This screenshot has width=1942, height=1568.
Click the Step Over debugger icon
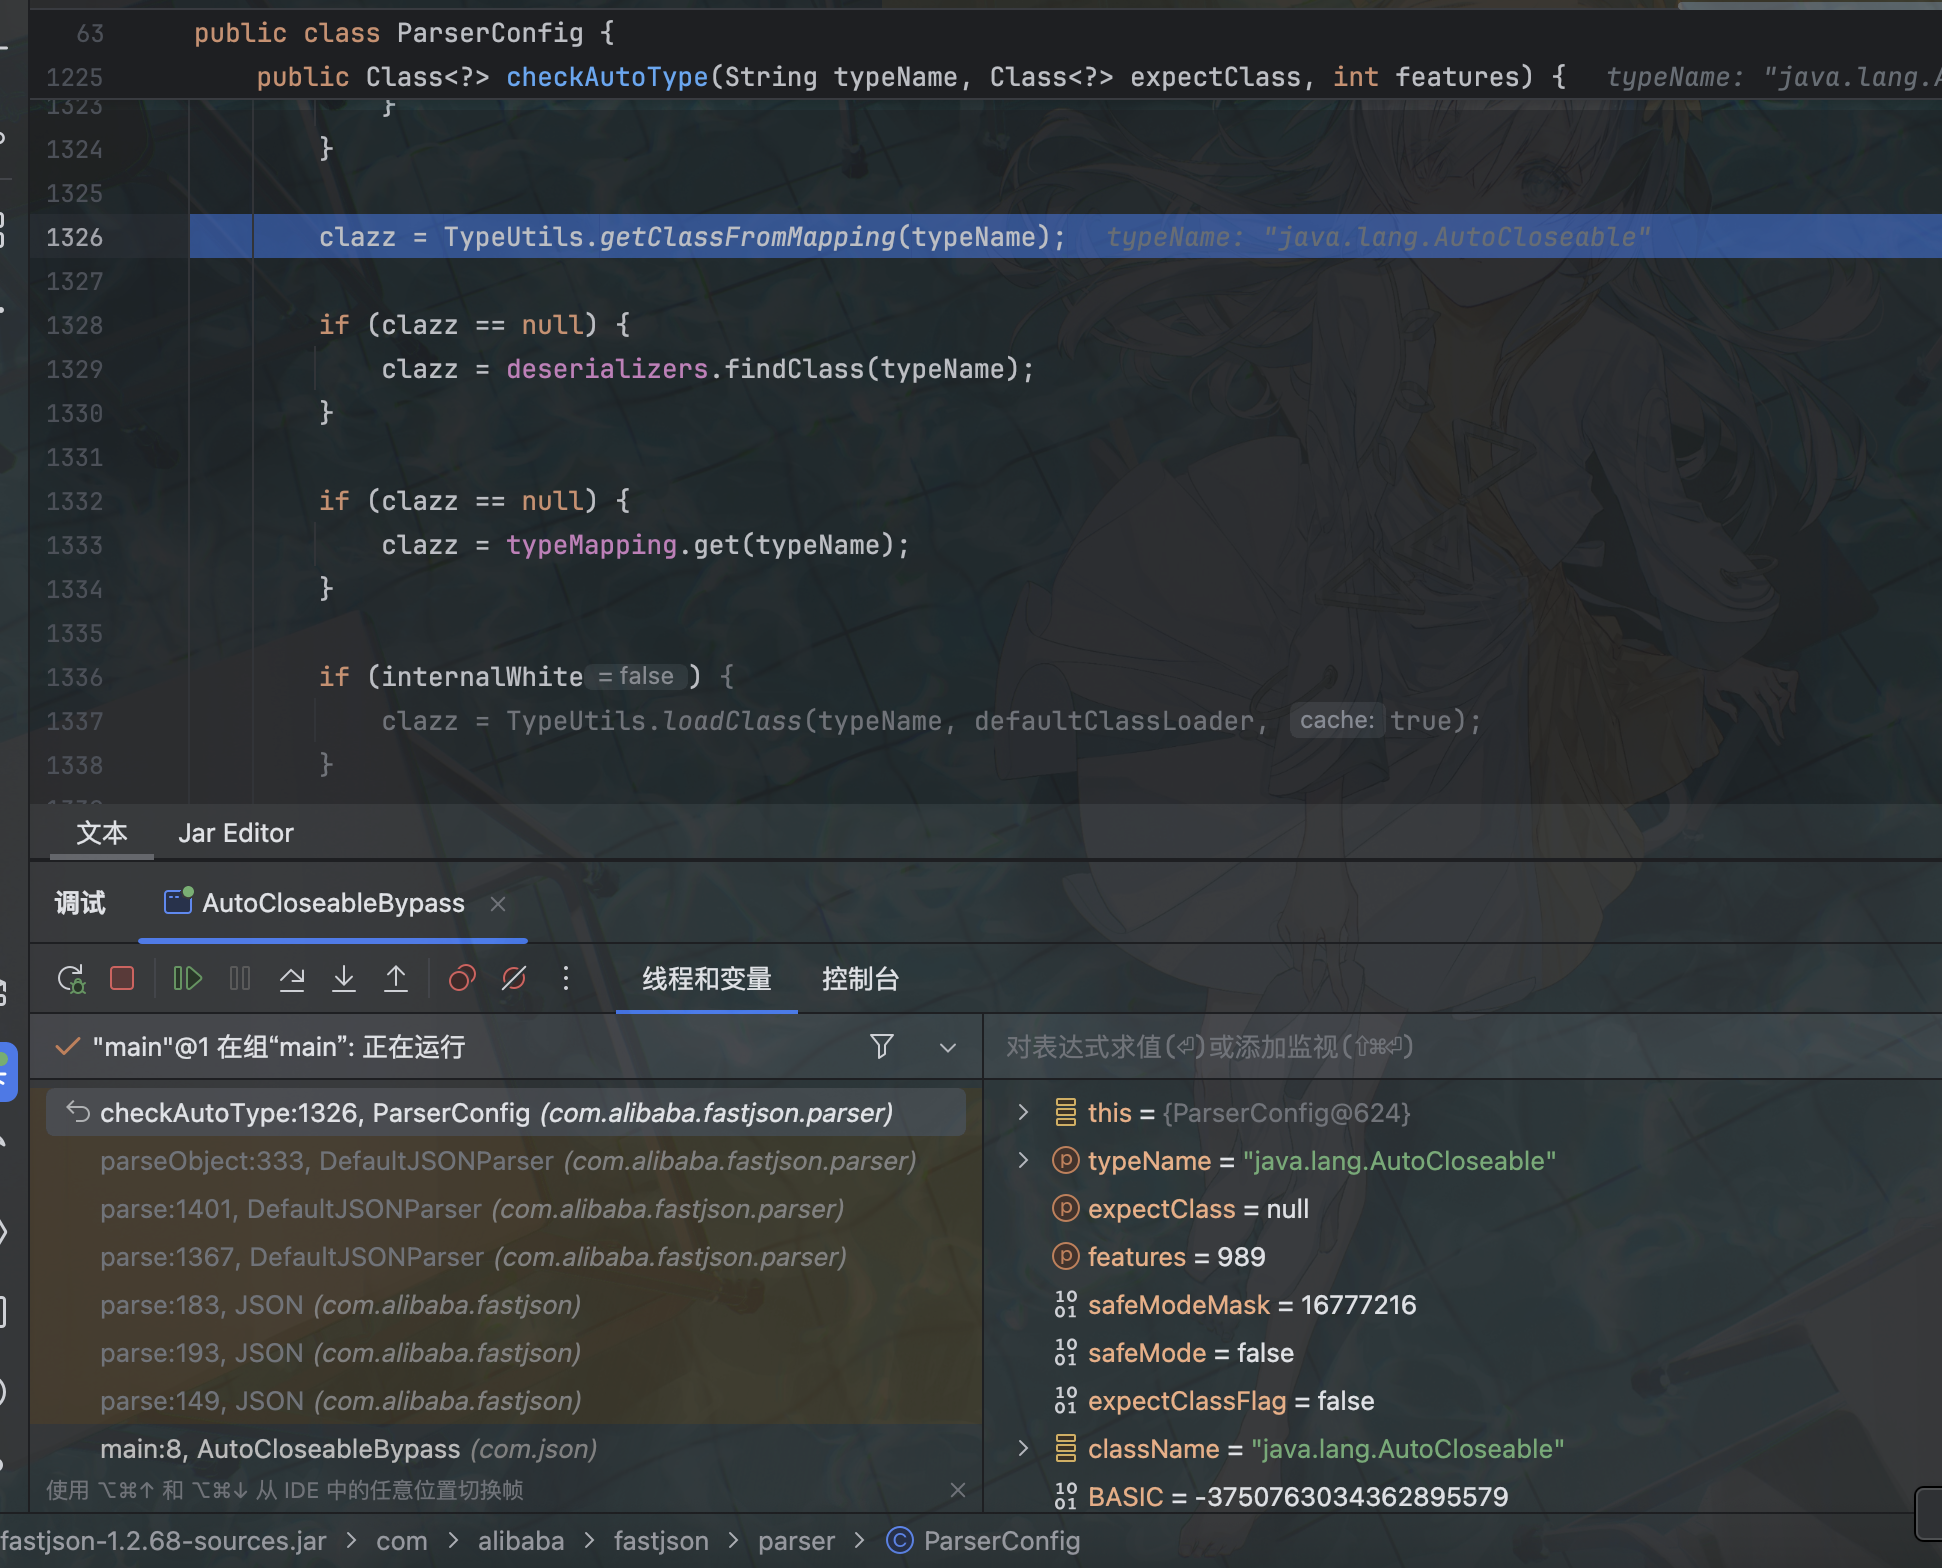[292, 978]
